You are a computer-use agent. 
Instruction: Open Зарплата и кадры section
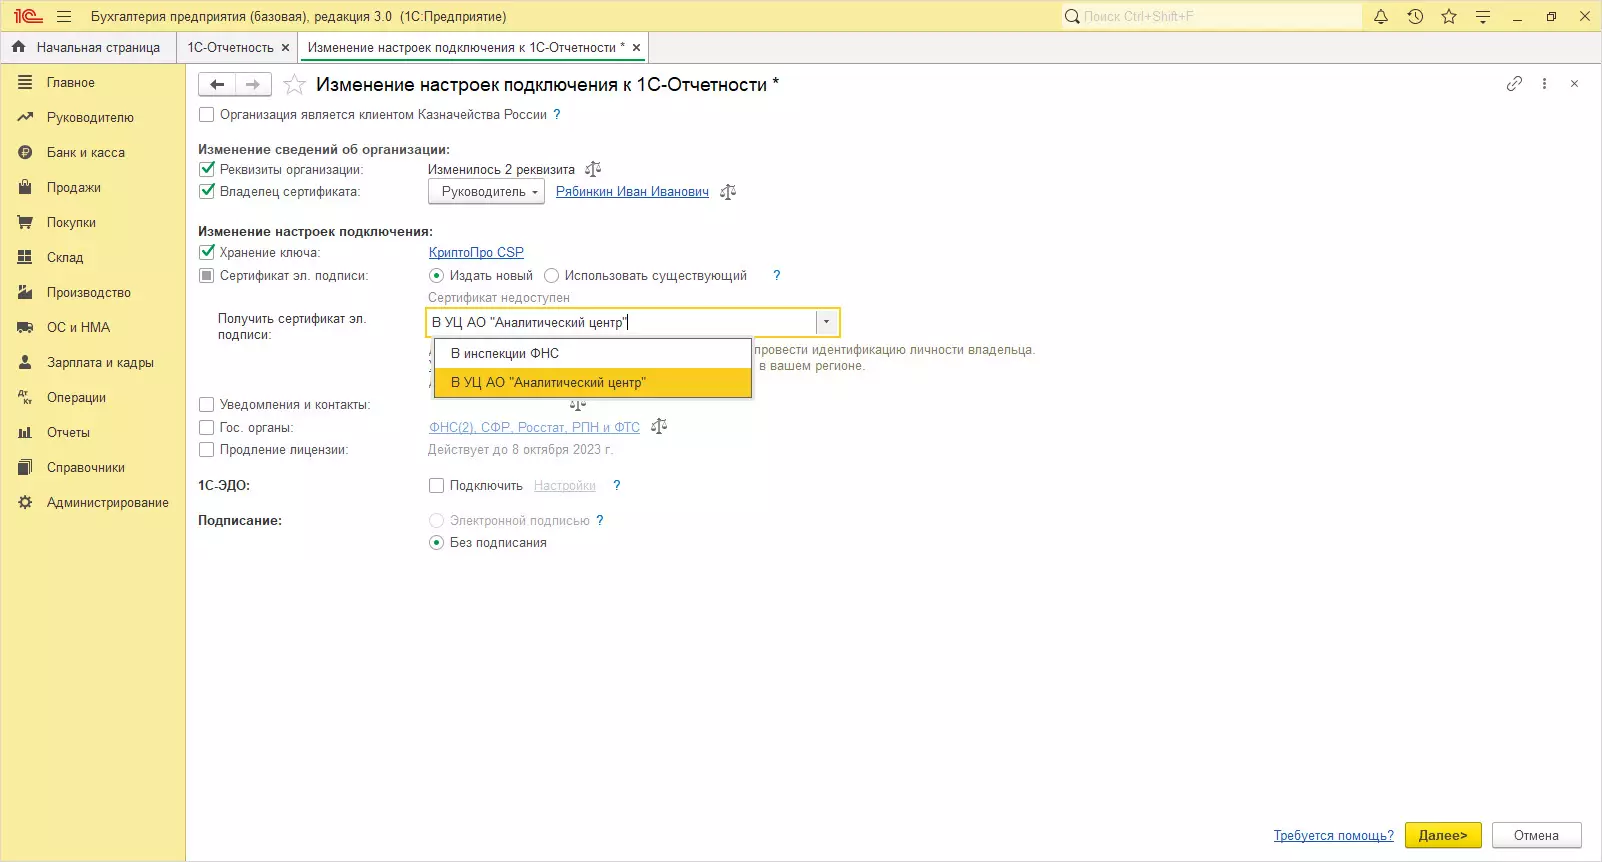click(93, 363)
